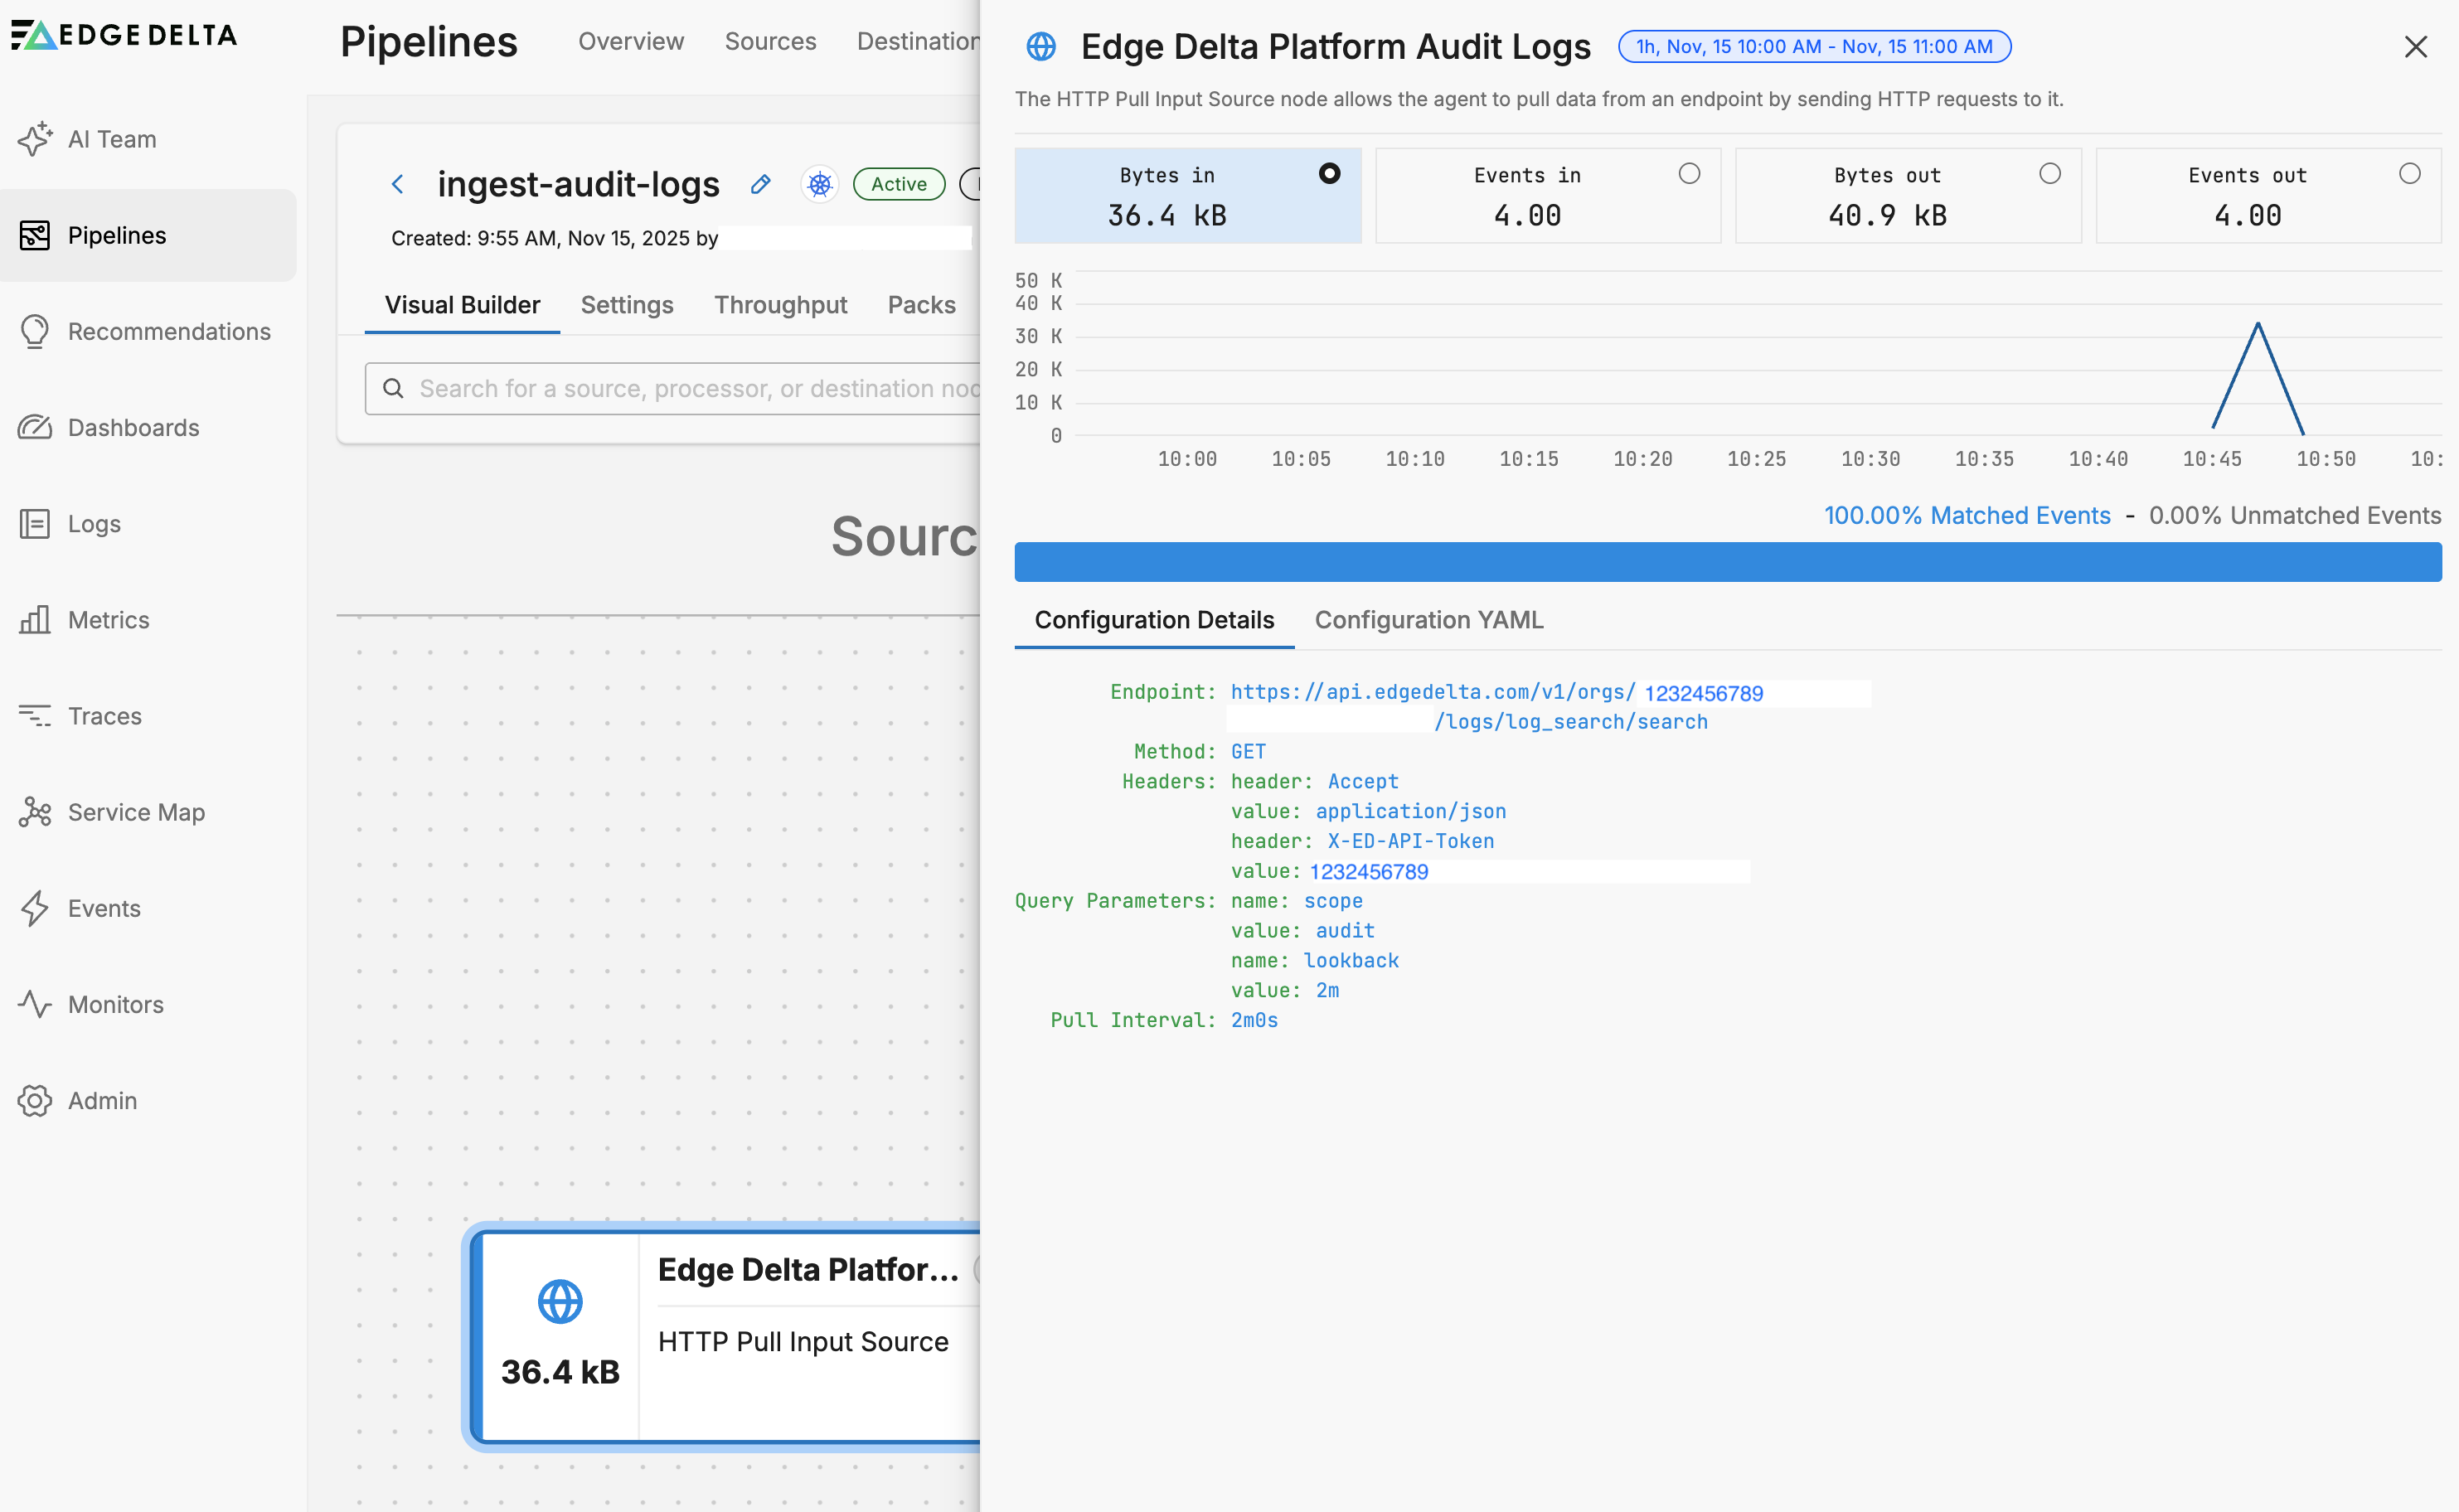
Task: Click the blue matched events bar
Action: 1728,561
